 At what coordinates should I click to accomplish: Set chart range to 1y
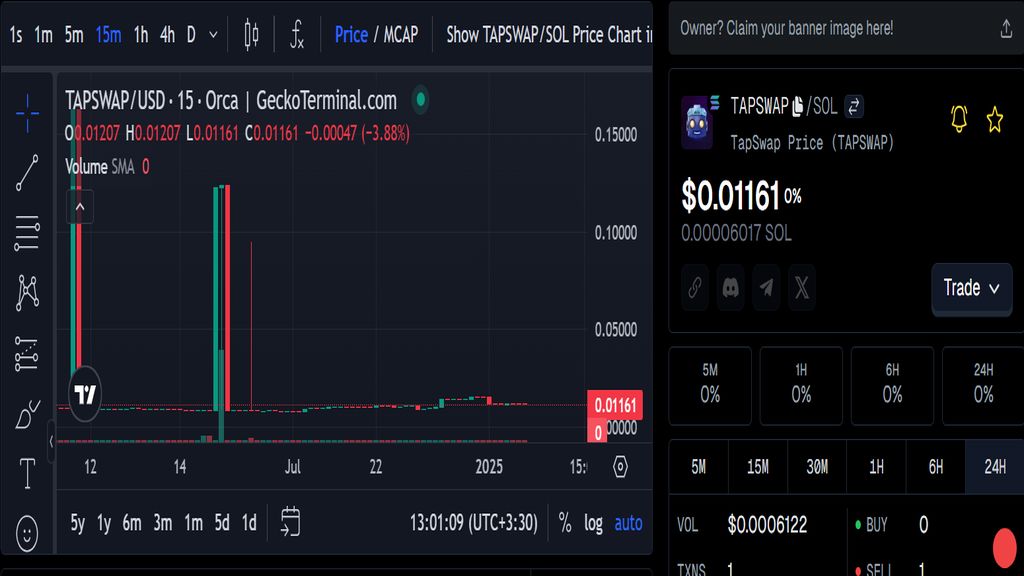pos(104,523)
